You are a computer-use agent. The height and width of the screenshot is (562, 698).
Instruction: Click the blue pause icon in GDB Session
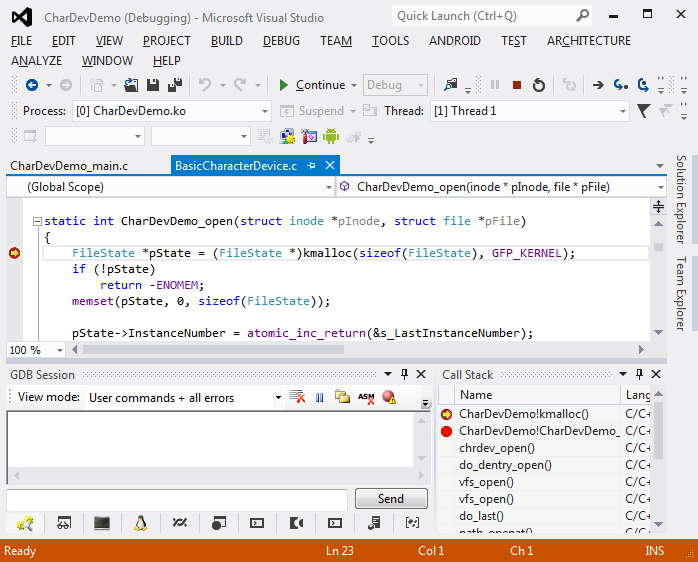coord(319,397)
